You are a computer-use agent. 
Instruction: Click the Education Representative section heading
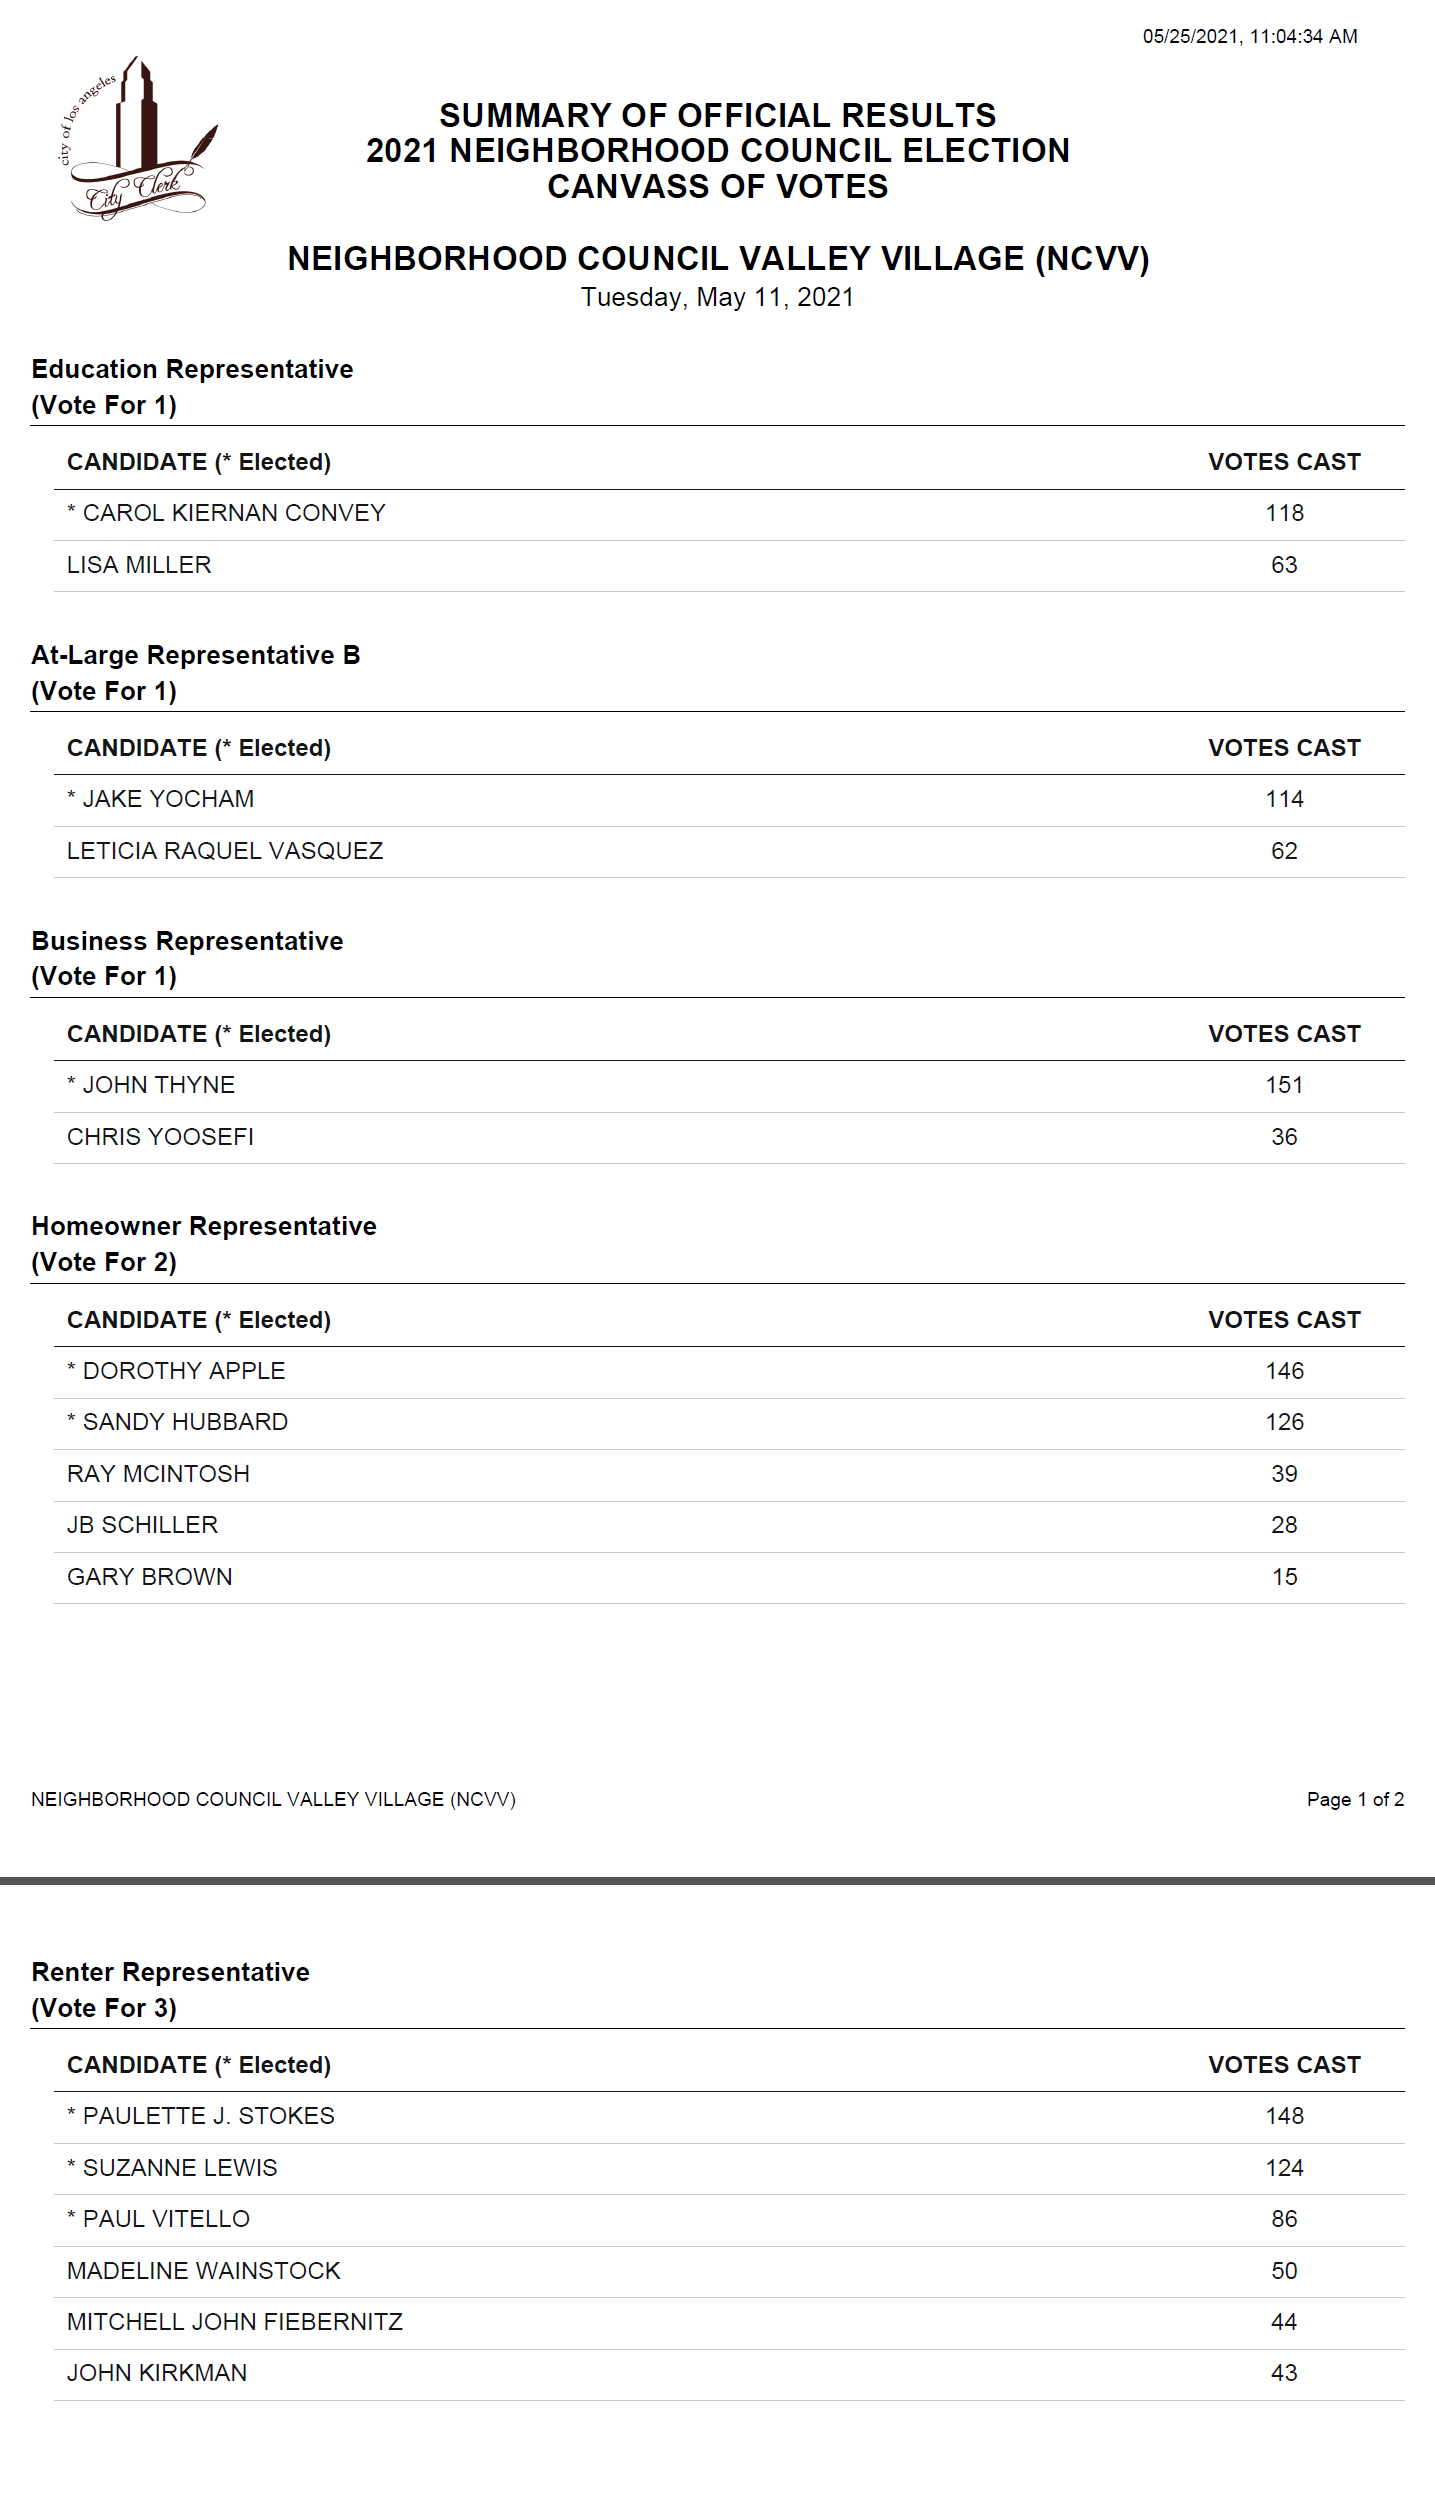point(192,369)
